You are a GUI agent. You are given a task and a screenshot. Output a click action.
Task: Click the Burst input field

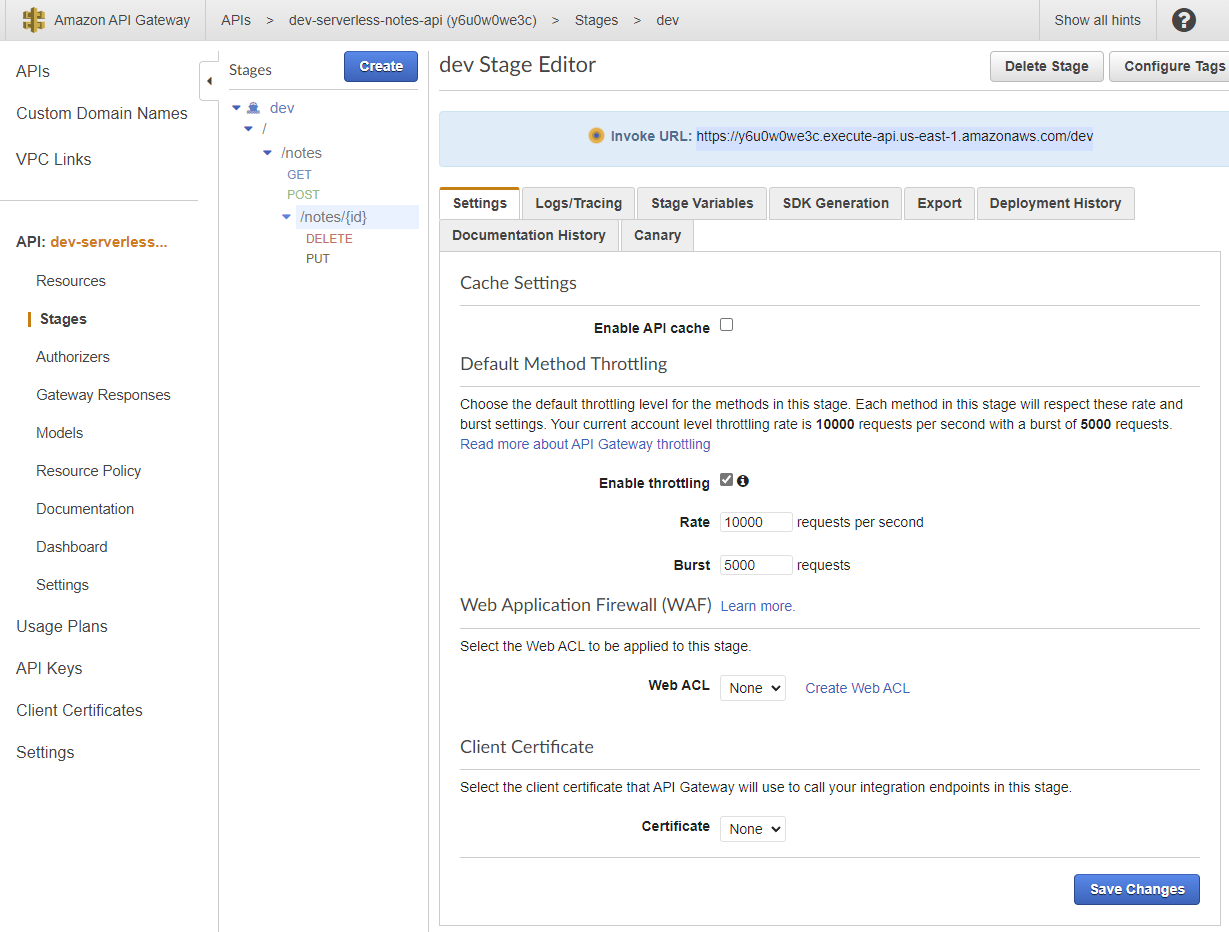(x=756, y=565)
